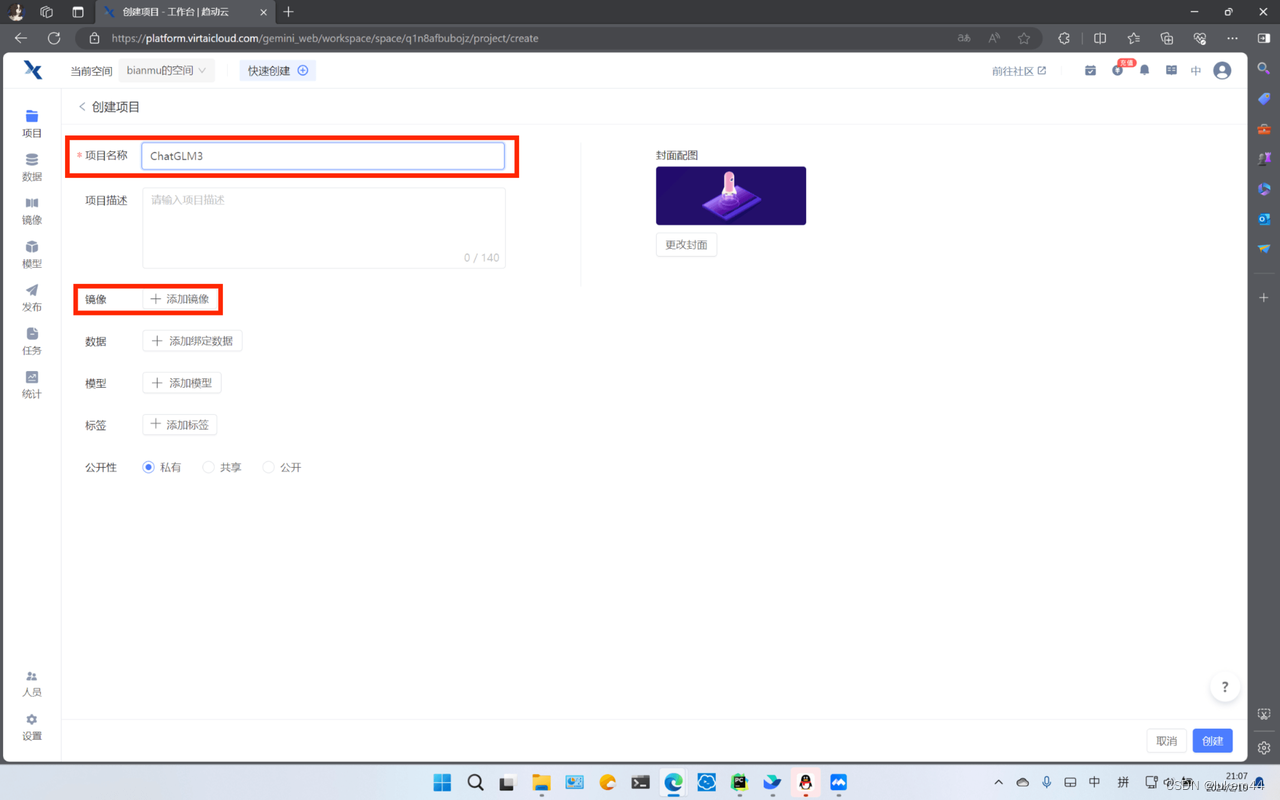Go to 镜像 in the left sidebar
1280x800 pixels.
point(32,210)
